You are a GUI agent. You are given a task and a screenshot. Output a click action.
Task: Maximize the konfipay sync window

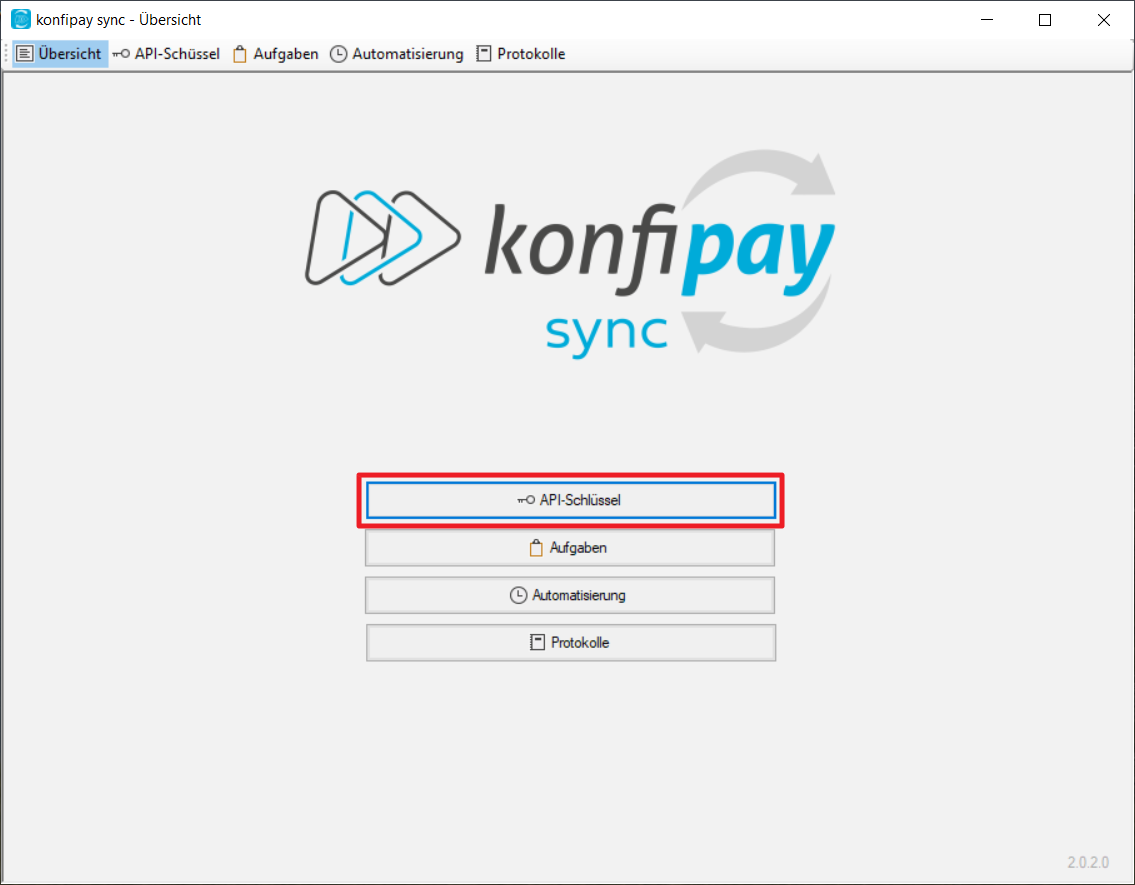[1045, 20]
